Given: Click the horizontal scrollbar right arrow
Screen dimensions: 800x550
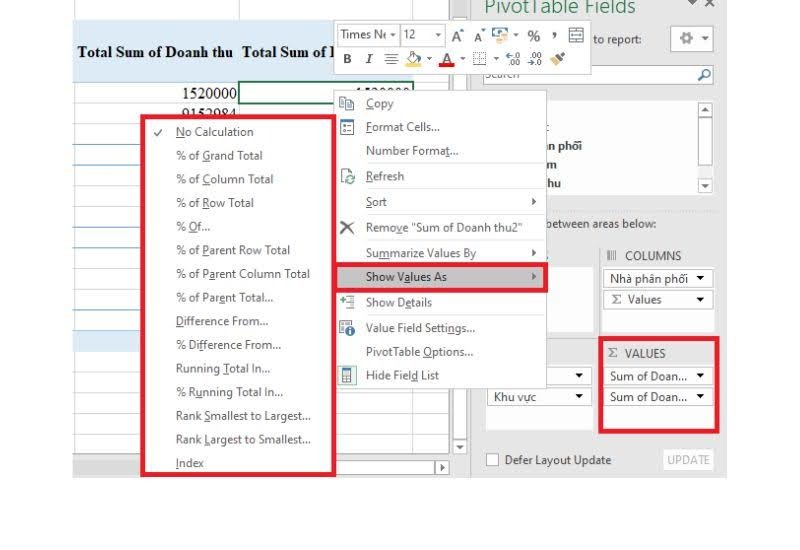Looking at the screenshot, I should [442, 467].
